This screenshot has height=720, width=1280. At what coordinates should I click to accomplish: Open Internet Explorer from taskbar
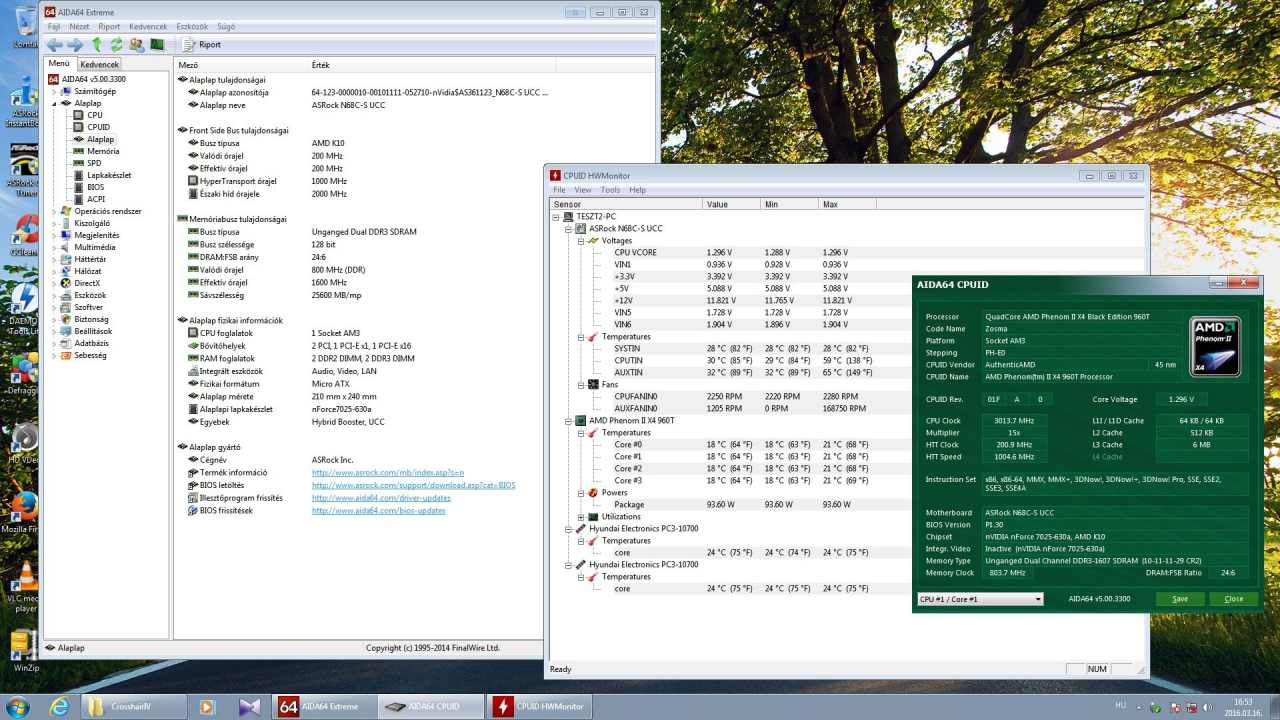coord(59,707)
